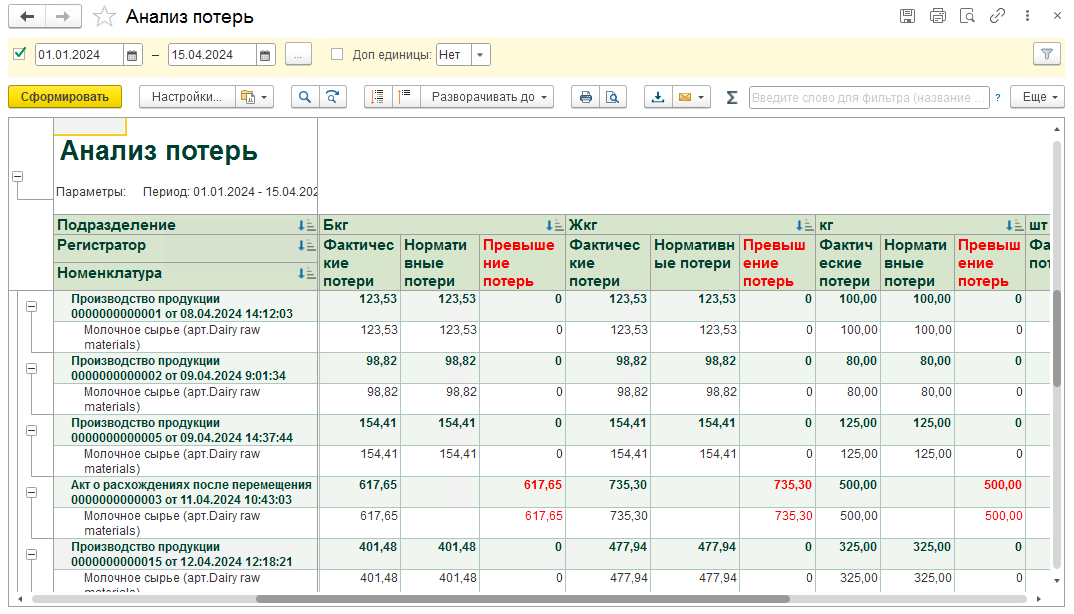
Task: Enable the Доп единицы checkbox
Action: tap(337, 54)
